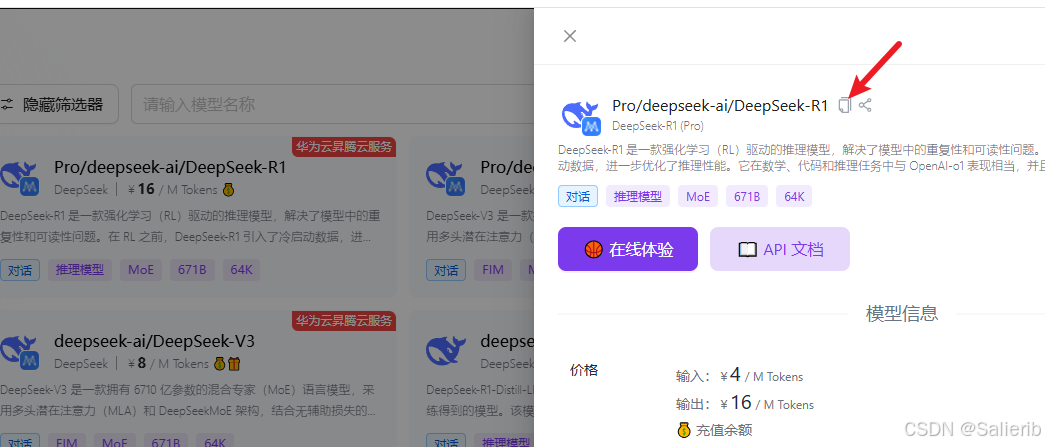Click ¥8 / M Tokens on DeepSeek-V3 card

point(168,364)
